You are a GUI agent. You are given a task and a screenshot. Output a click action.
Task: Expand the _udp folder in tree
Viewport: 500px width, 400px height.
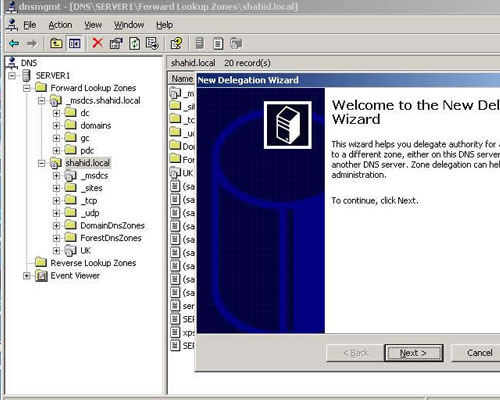(x=56, y=213)
